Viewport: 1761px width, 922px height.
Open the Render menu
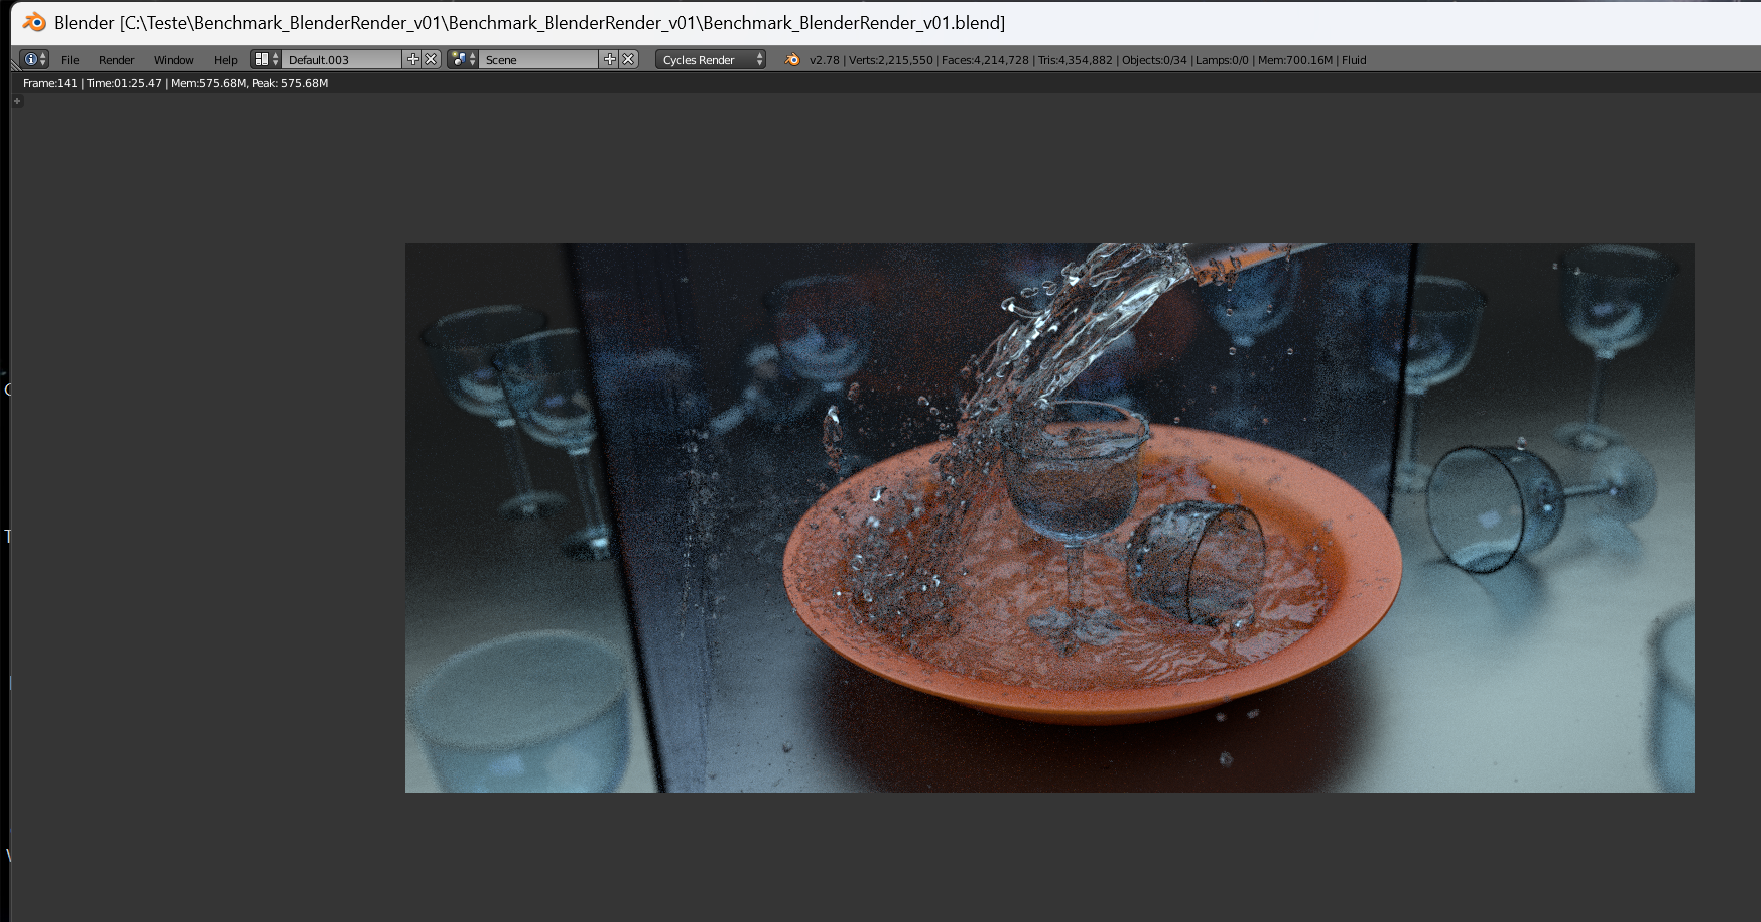(x=116, y=60)
